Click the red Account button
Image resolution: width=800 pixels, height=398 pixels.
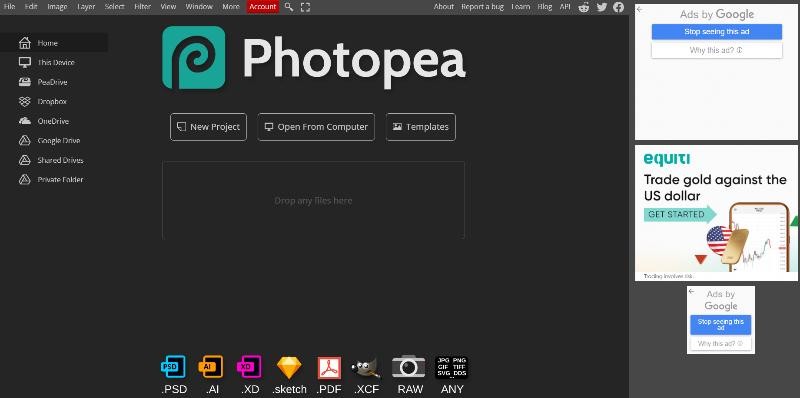click(263, 7)
